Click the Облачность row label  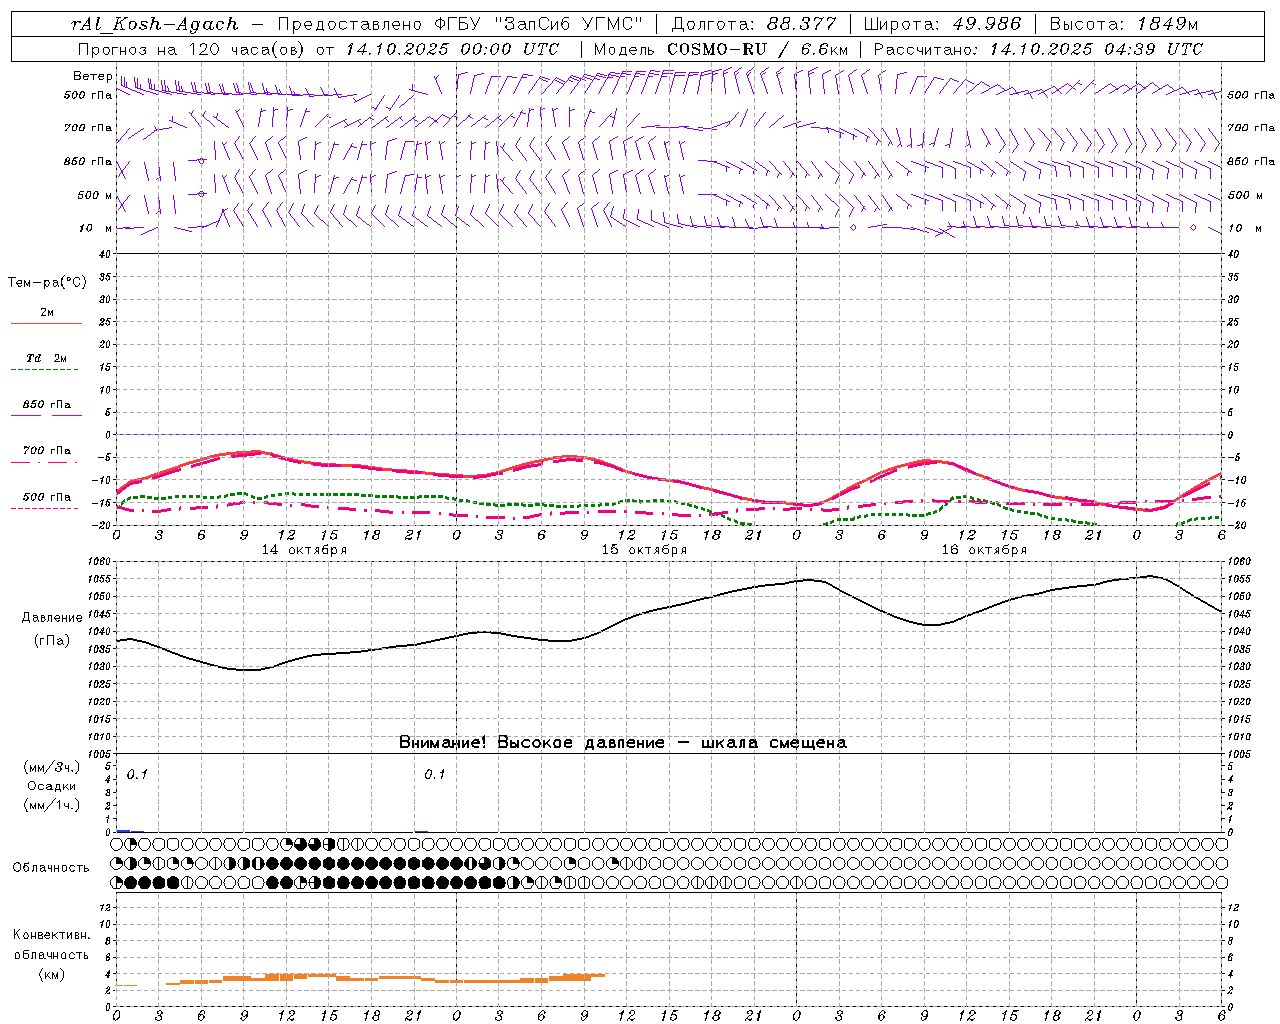(51, 867)
